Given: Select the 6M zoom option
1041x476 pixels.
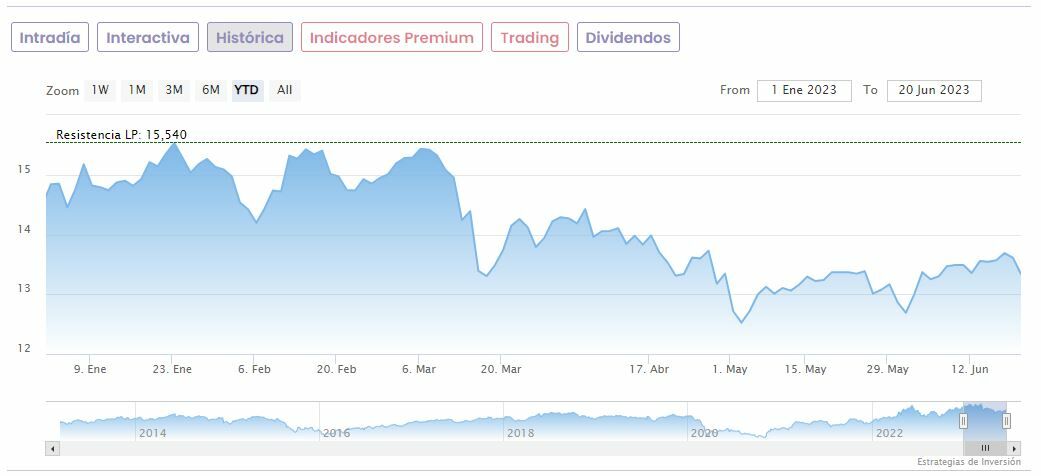Looking at the screenshot, I should 210,90.
